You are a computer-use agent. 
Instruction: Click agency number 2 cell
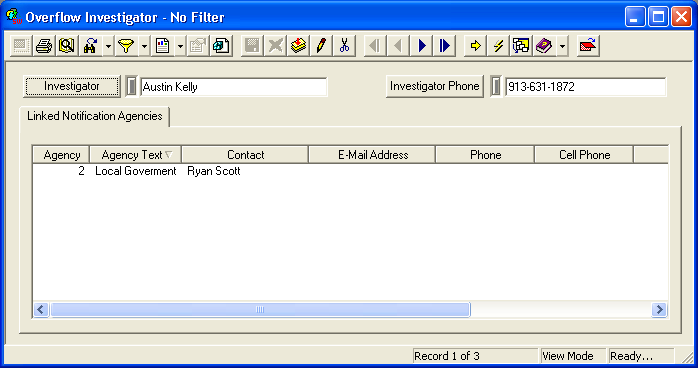(x=61, y=171)
